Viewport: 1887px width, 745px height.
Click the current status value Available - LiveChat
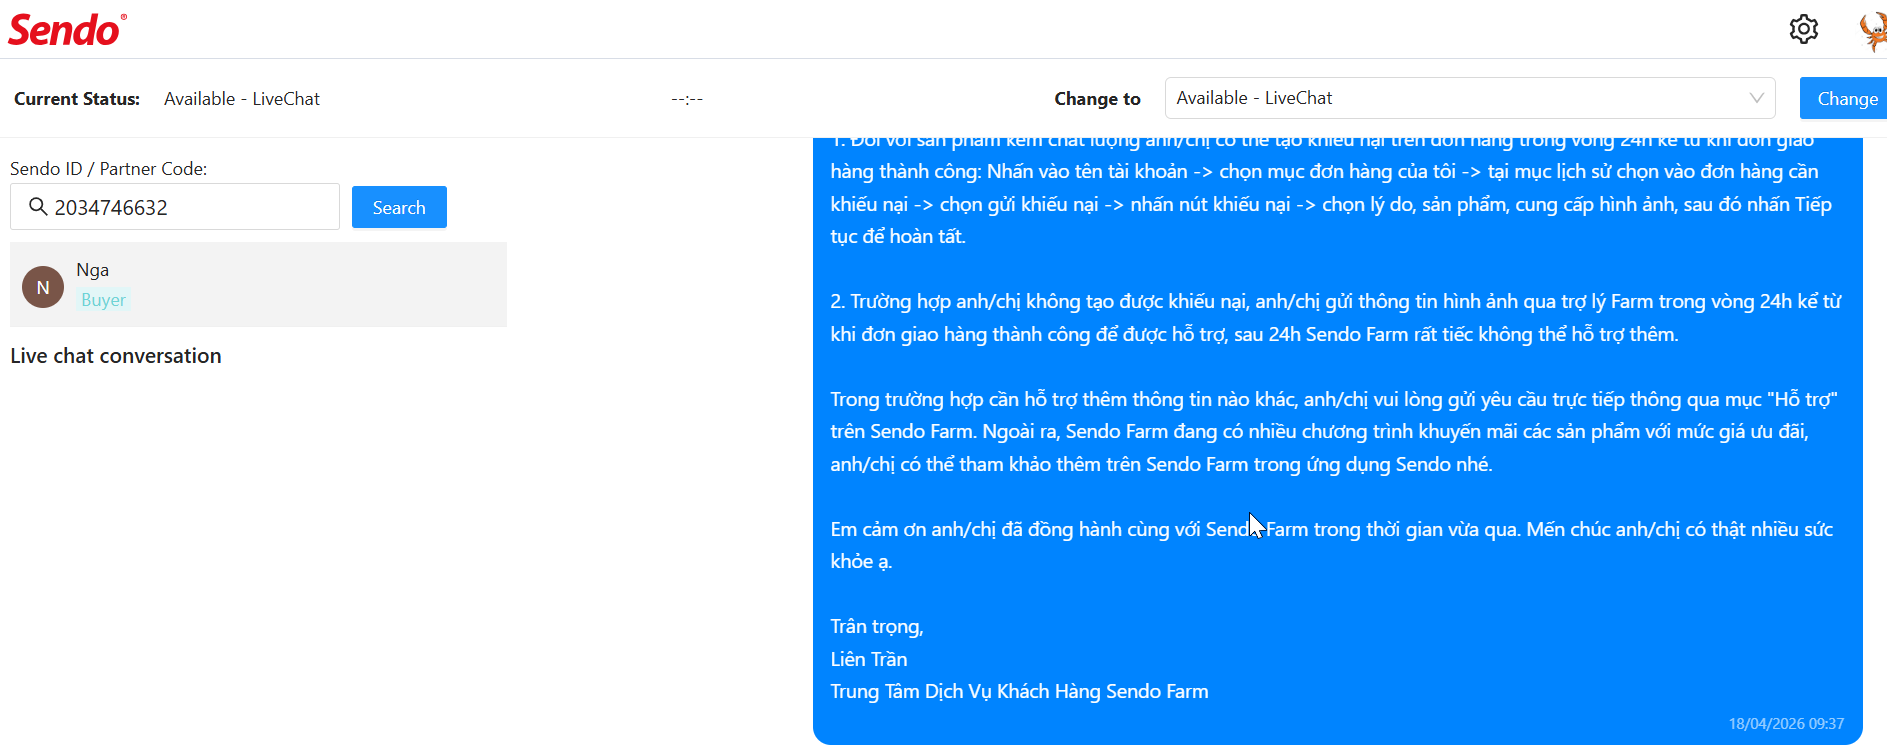coord(242,99)
